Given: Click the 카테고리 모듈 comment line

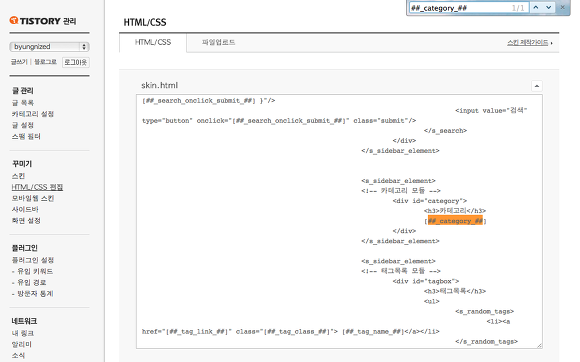Looking at the screenshot, I should 401,191.
